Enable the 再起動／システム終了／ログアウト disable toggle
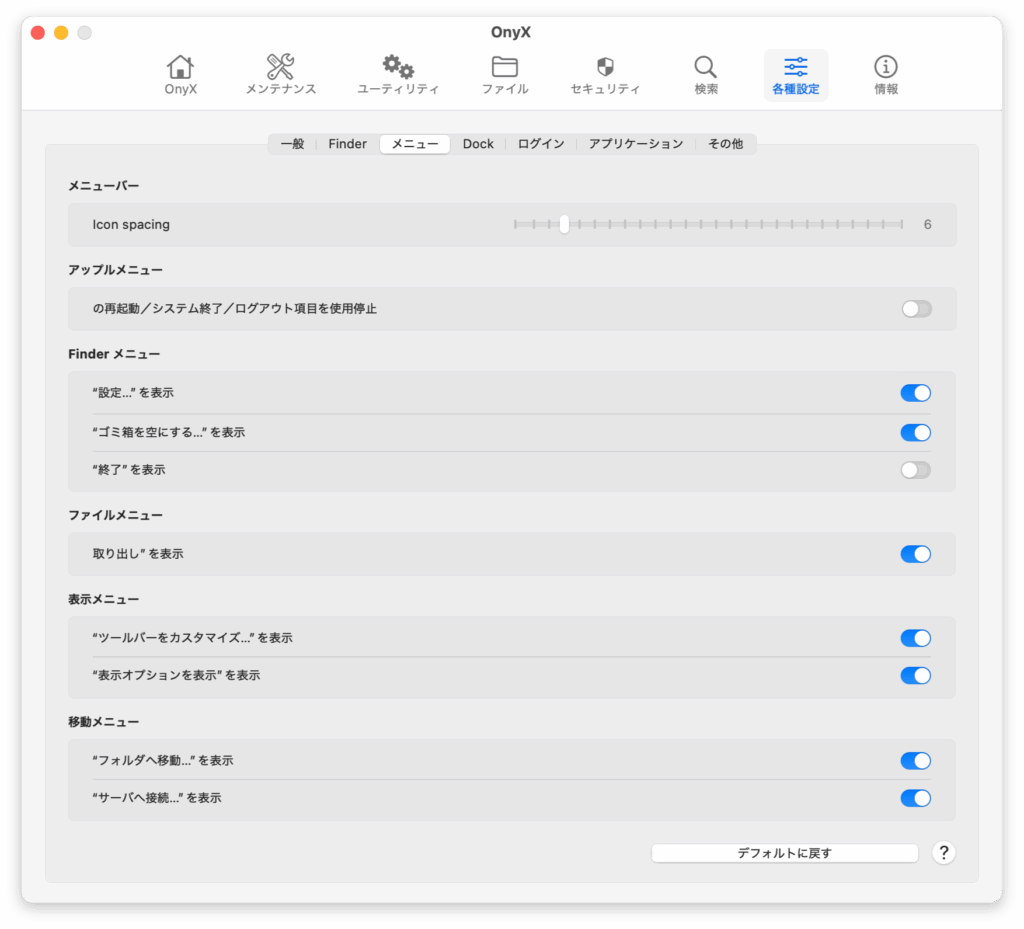 (x=916, y=309)
